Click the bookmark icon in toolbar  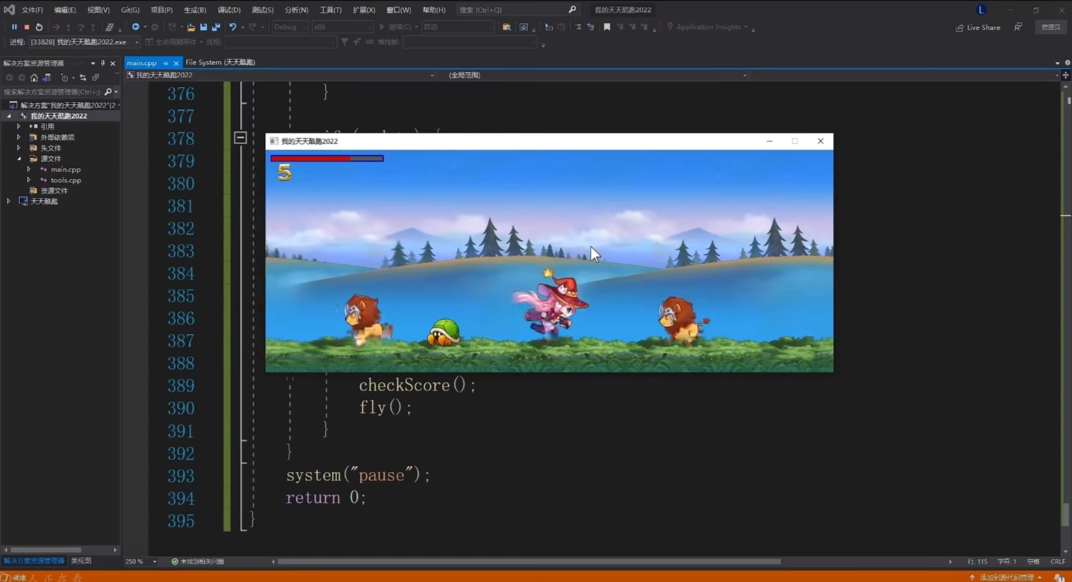click(x=607, y=27)
